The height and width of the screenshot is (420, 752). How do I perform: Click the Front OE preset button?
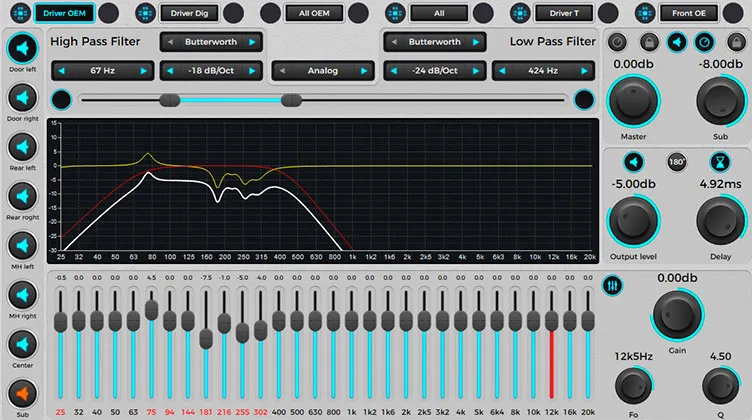689,13
